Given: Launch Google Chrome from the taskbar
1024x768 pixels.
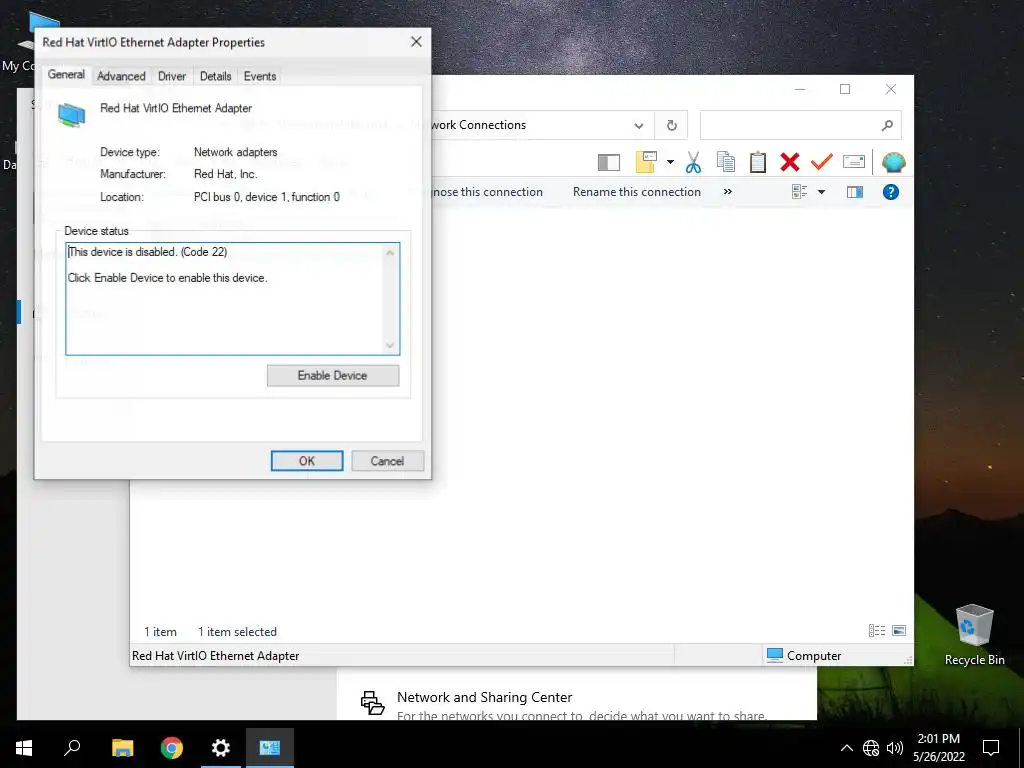Looking at the screenshot, I should click(172, 748).
